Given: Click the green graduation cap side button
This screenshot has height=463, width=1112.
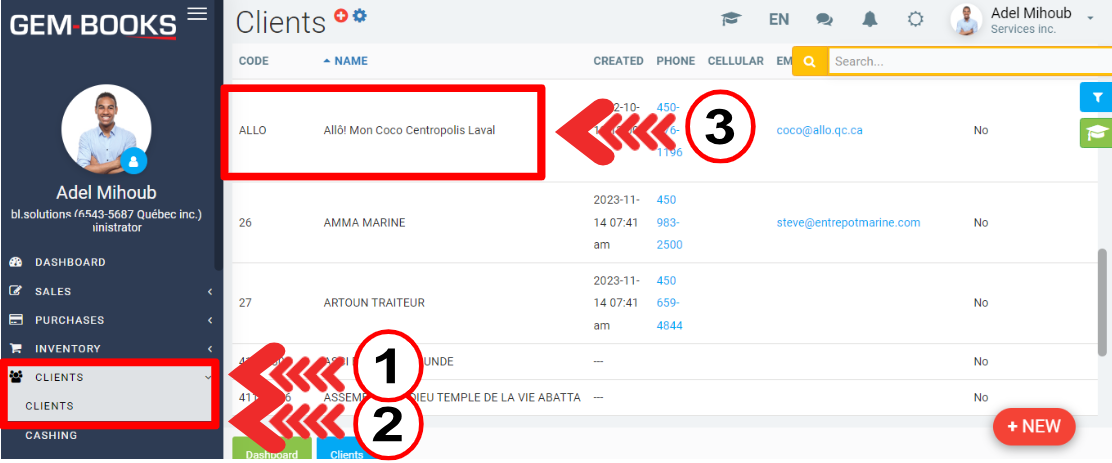Looking at the screenshot, I should (x=1096, y=133).
